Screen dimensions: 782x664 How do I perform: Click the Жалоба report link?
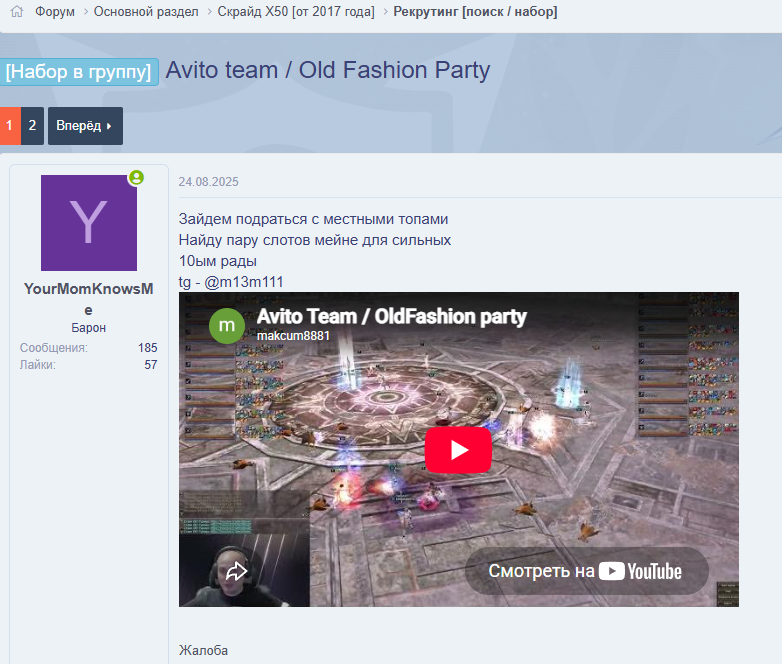coord(203,651)
